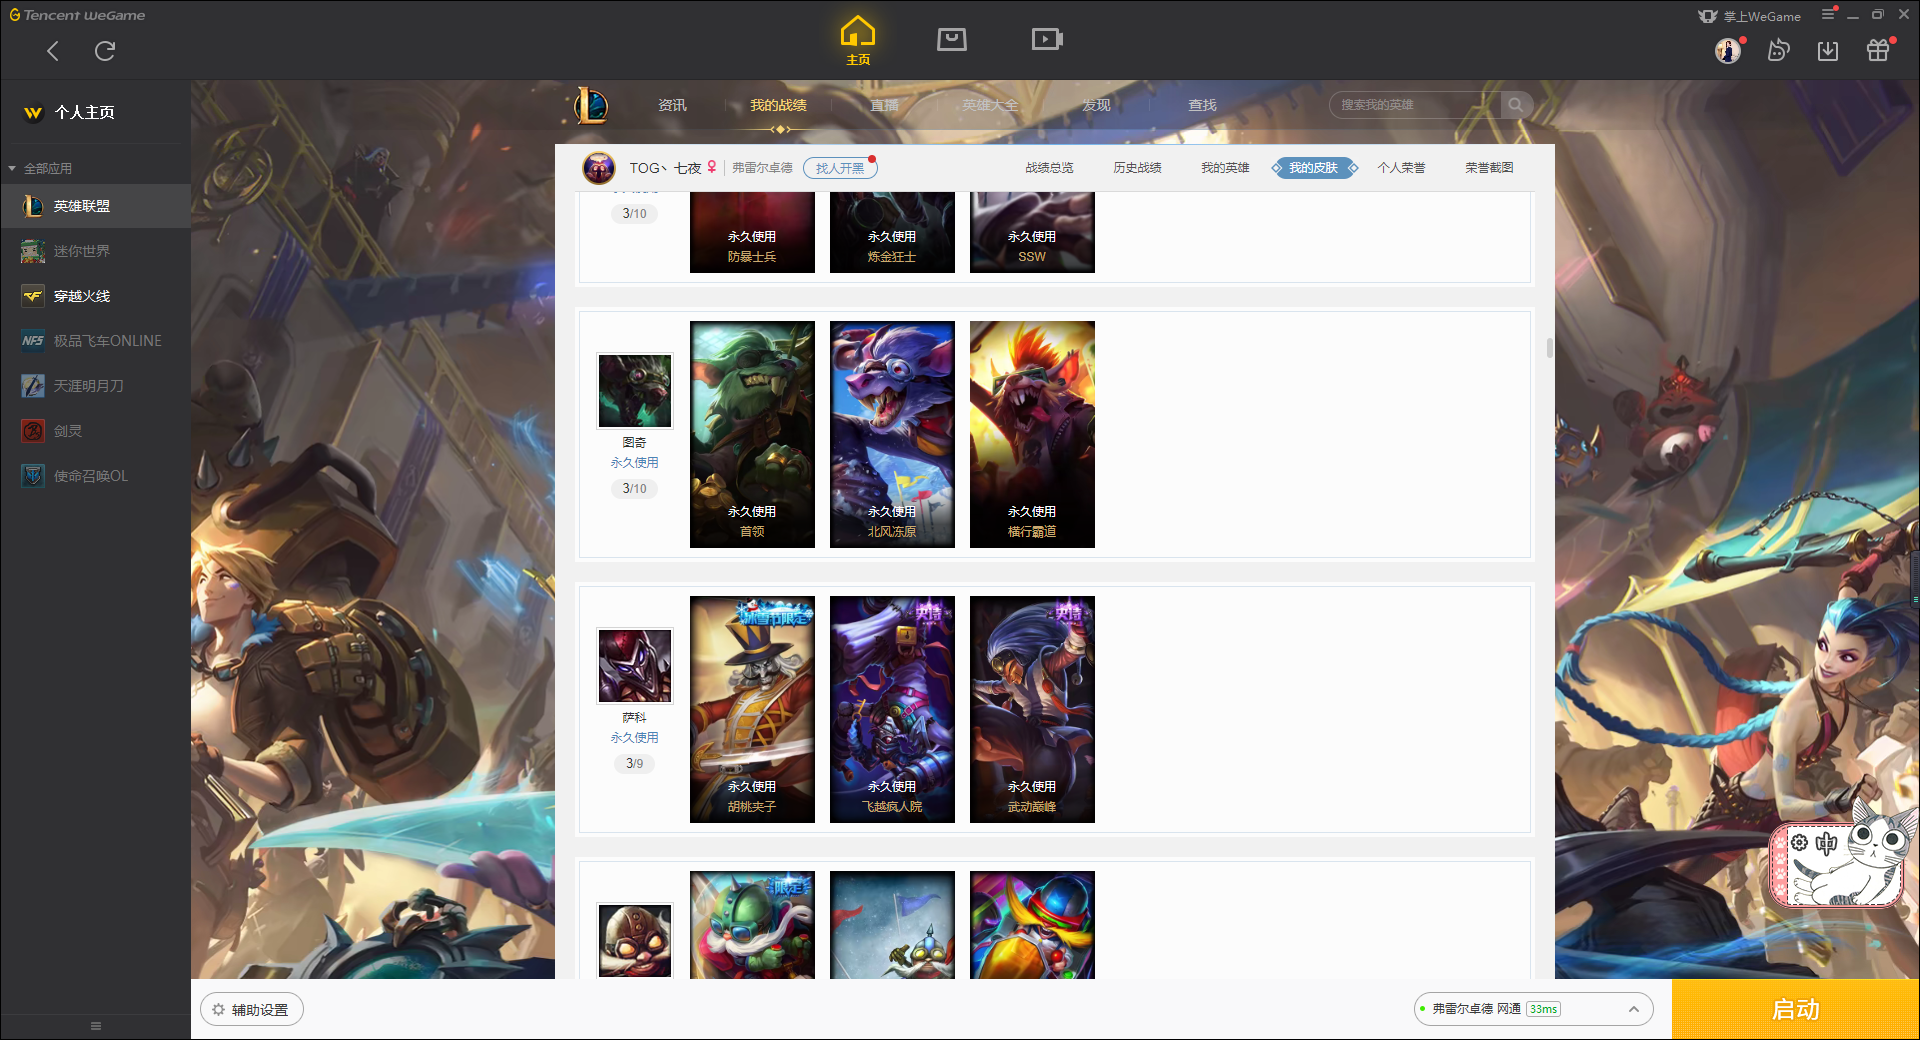Click the cat mascot input widget

(x=1840, y=858)
